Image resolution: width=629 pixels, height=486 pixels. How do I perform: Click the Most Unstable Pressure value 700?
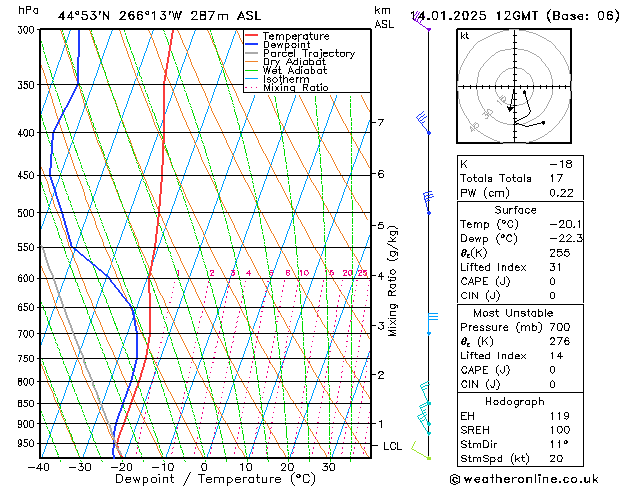click(x=560, y=327)
